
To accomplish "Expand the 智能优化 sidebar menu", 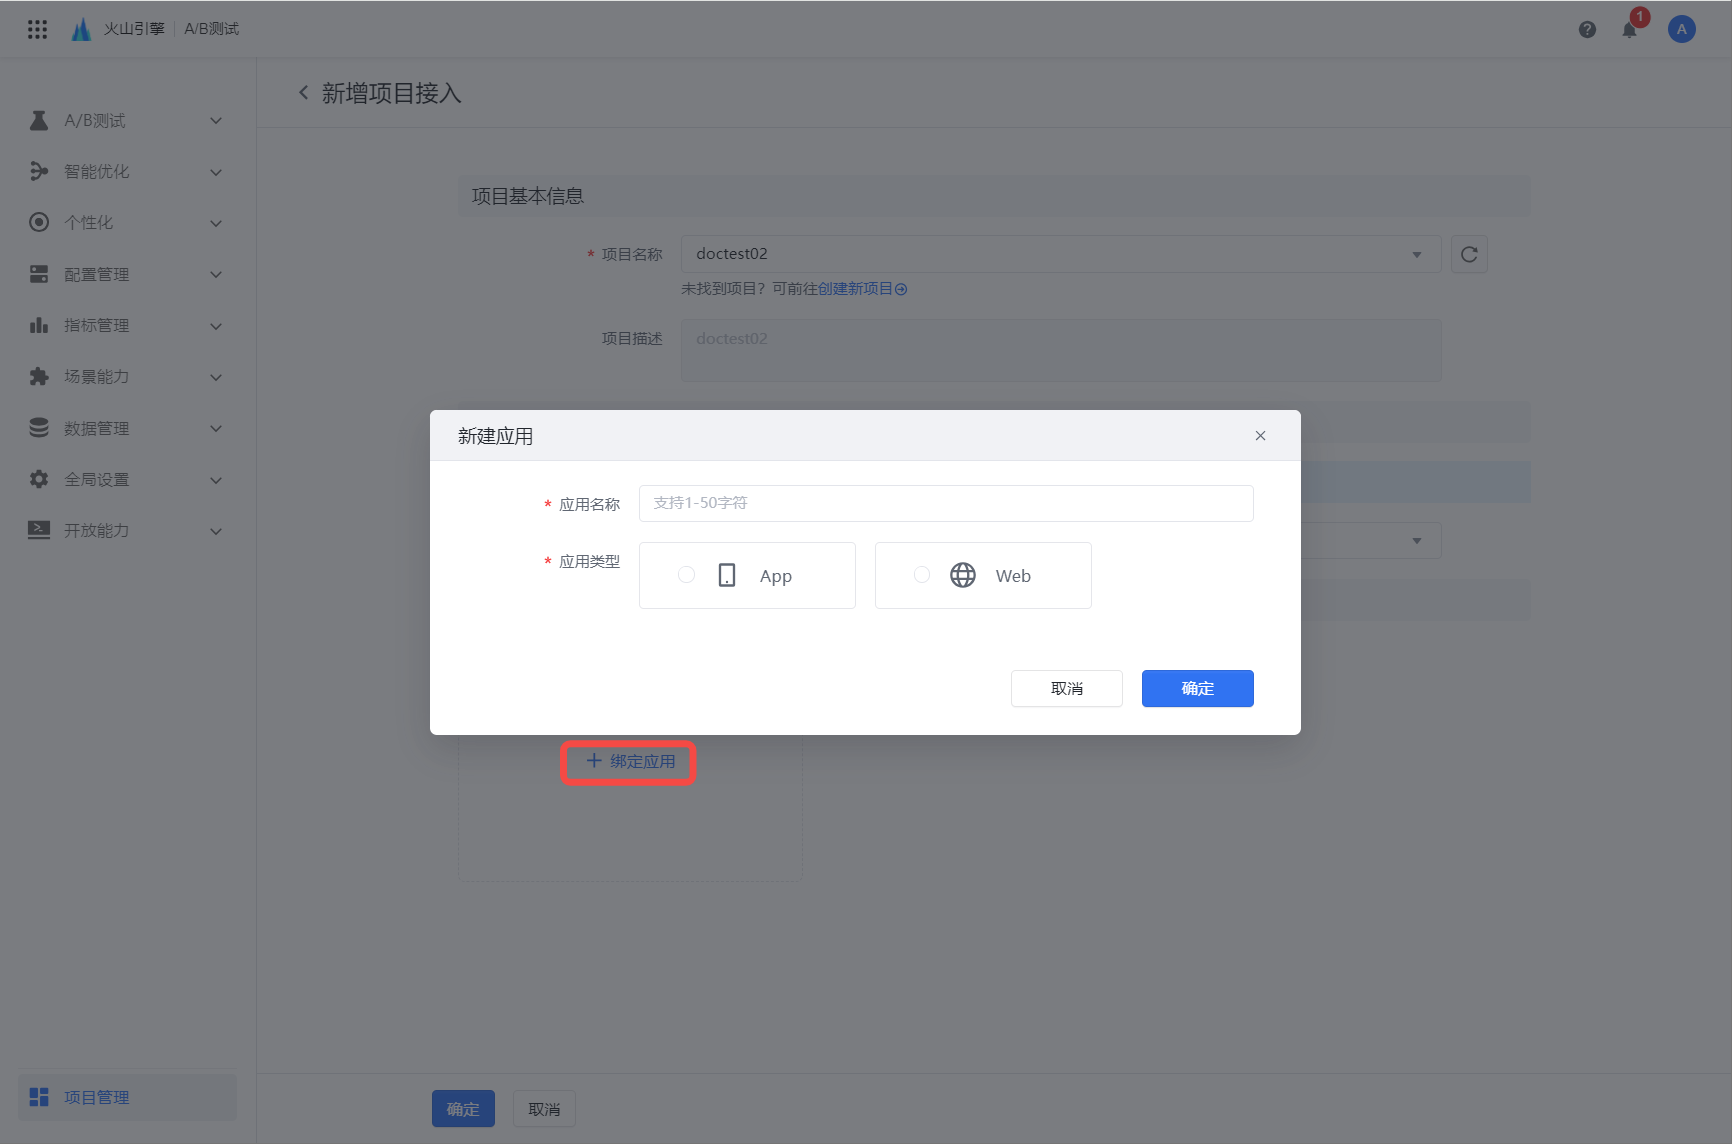I will [x=216, y=172].
